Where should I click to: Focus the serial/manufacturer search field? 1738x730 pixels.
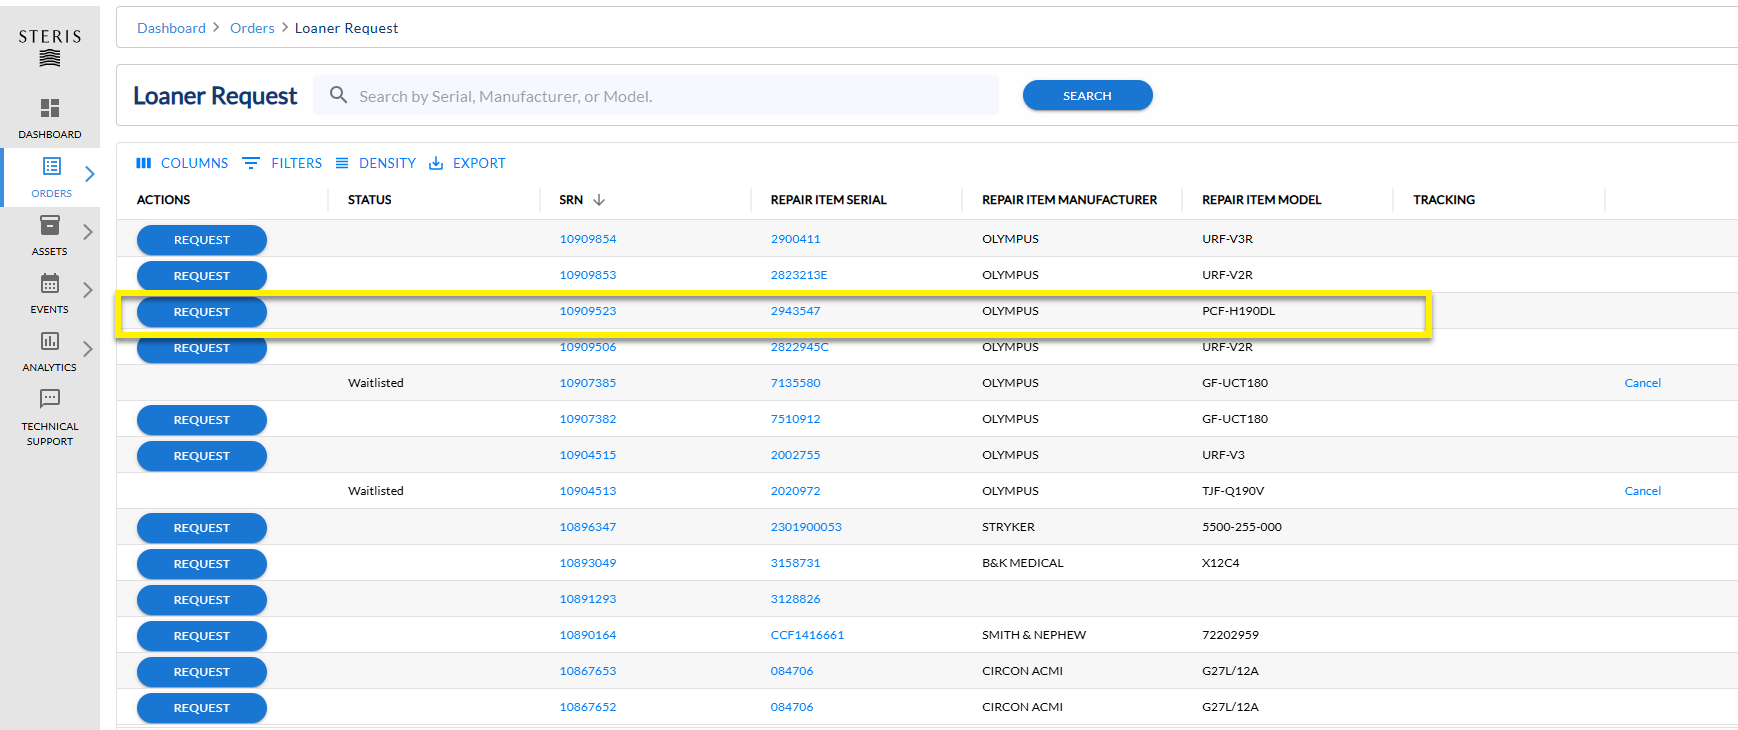(x=656, y=95)
